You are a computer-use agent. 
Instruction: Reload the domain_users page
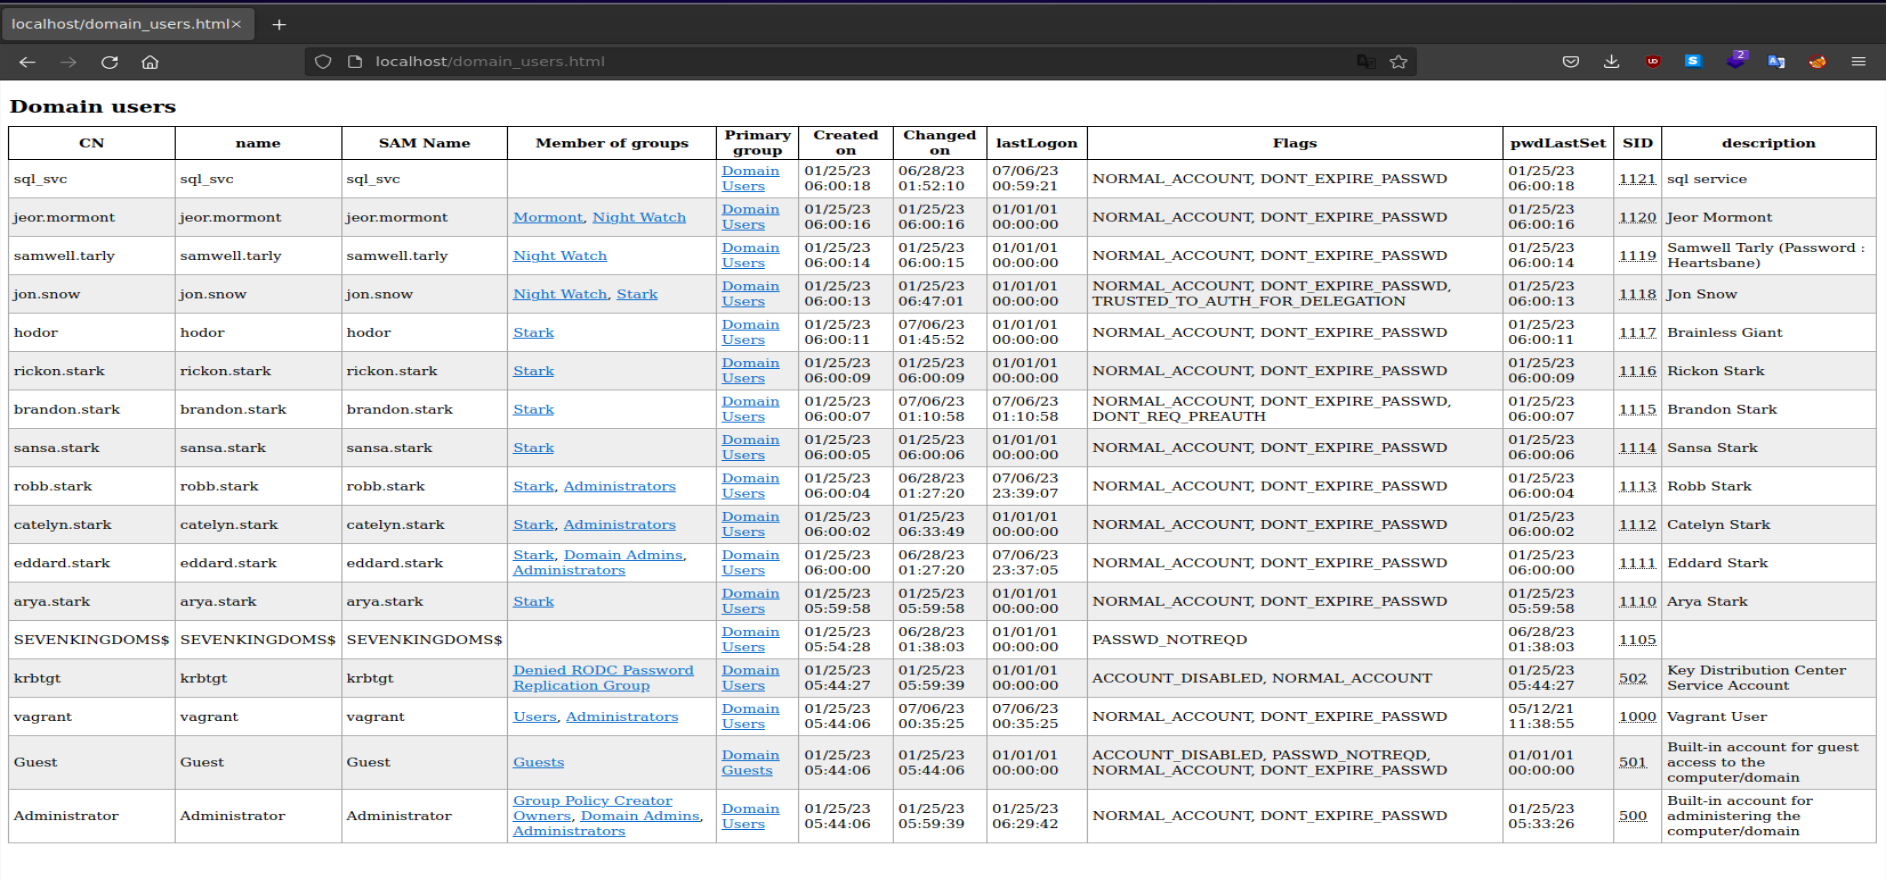pos(109,62)
